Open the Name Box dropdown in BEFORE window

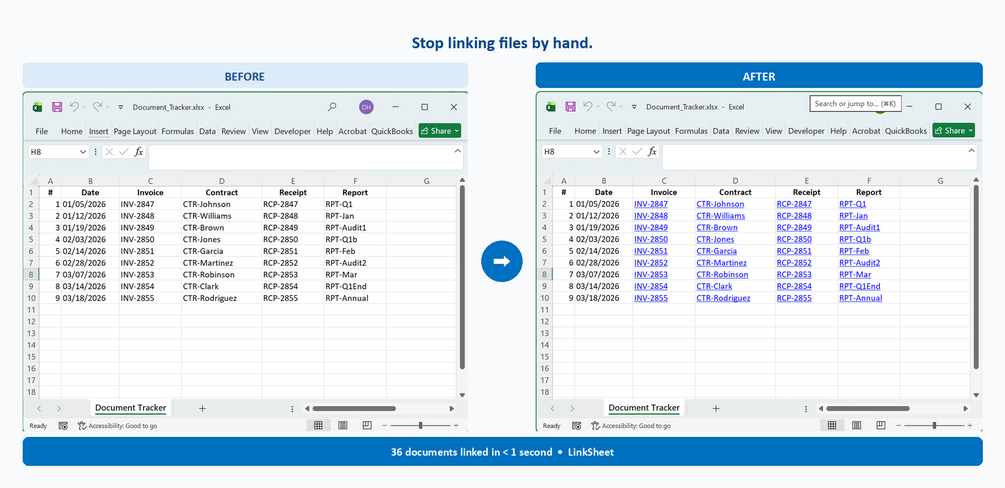[83, 152]
